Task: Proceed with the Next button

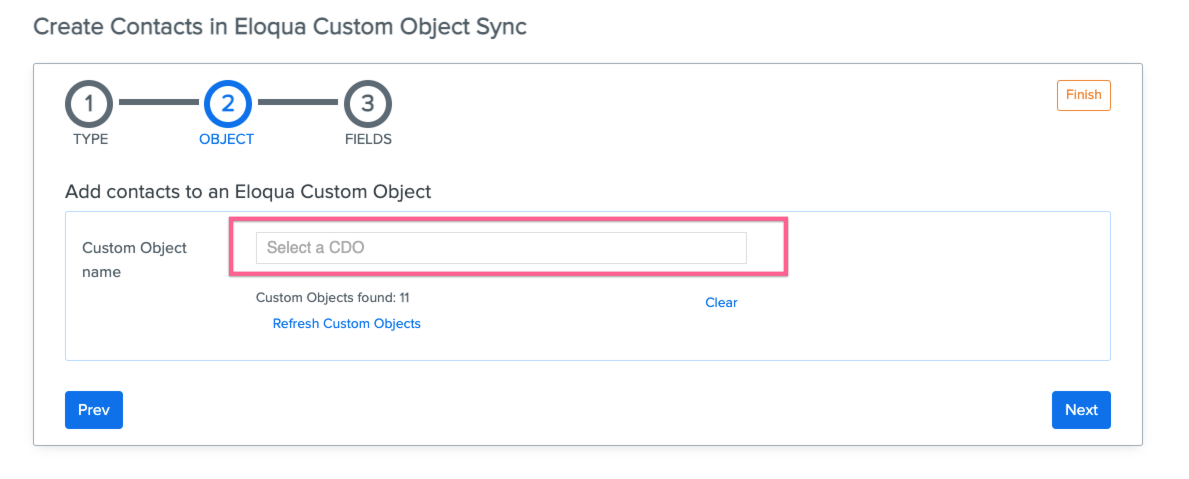Action: pyautogui.click(x=1081, y=410)
